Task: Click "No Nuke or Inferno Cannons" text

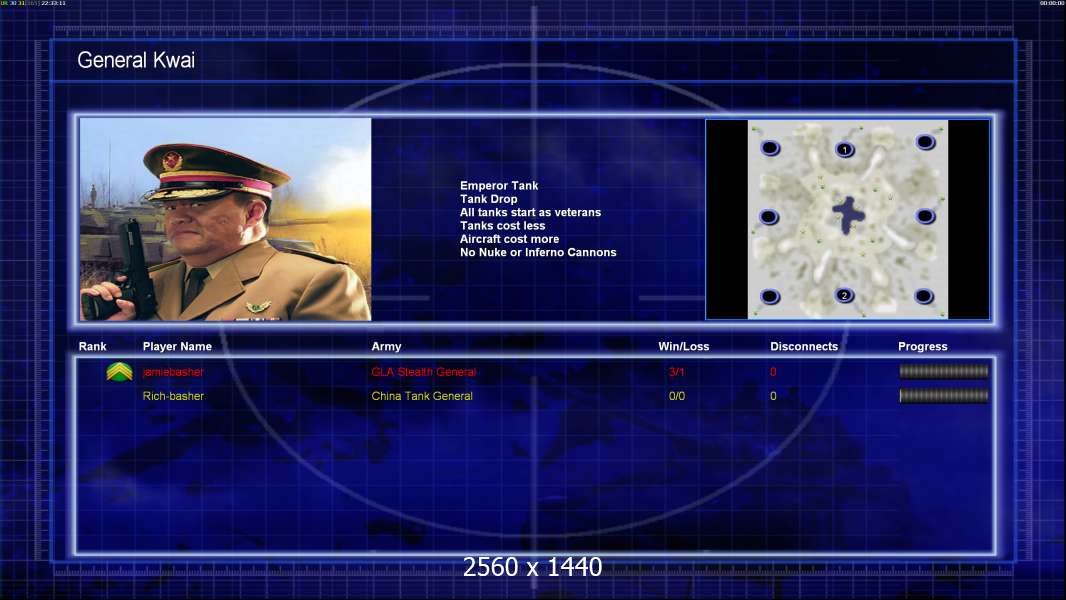Action: pos(538,252)
